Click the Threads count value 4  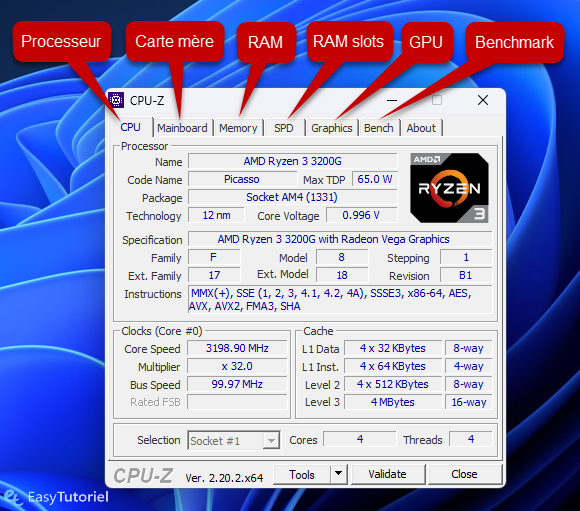pyautogui.click(x=471, y=439)
